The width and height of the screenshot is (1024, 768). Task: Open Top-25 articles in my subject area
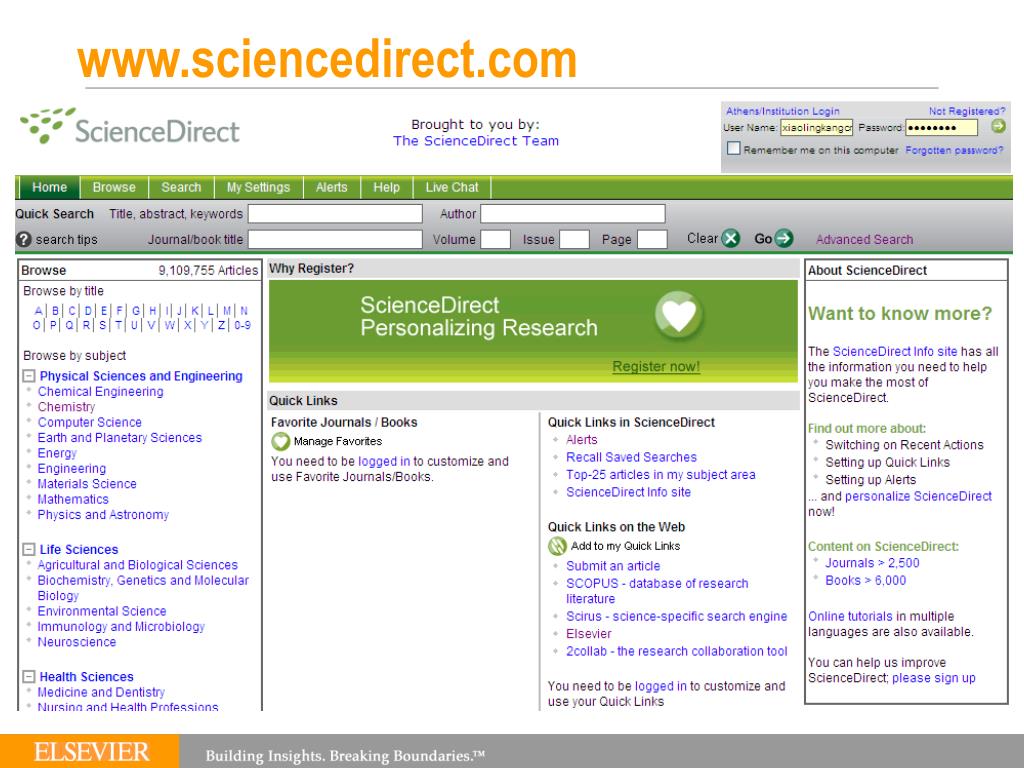[661, 475]
